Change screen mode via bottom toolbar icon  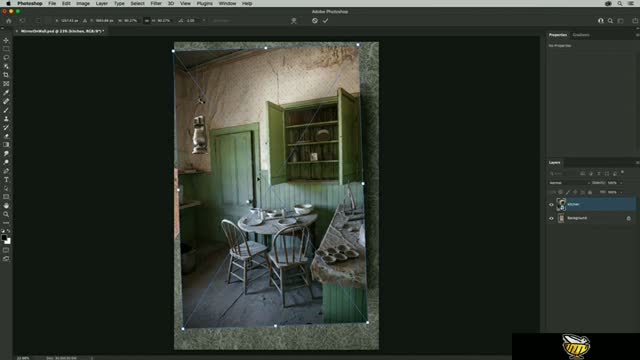pos(6,259)
